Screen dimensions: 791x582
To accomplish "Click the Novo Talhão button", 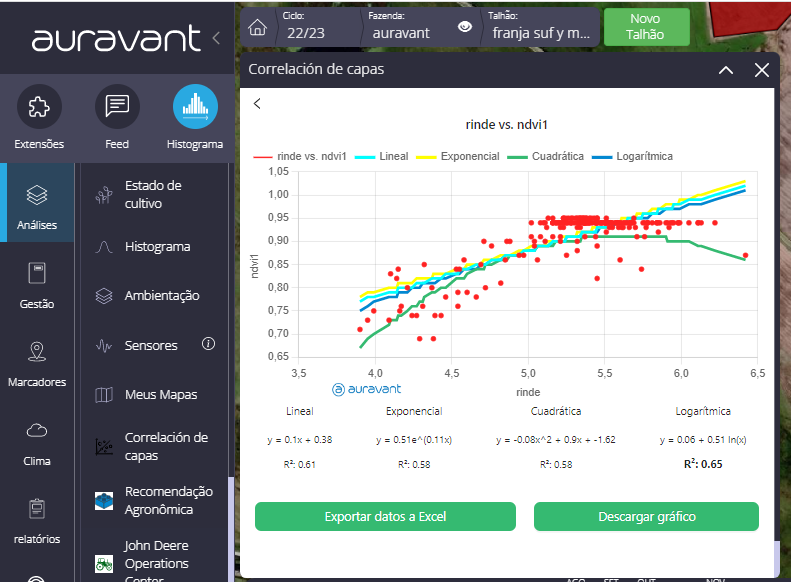I will coord(646,27).
